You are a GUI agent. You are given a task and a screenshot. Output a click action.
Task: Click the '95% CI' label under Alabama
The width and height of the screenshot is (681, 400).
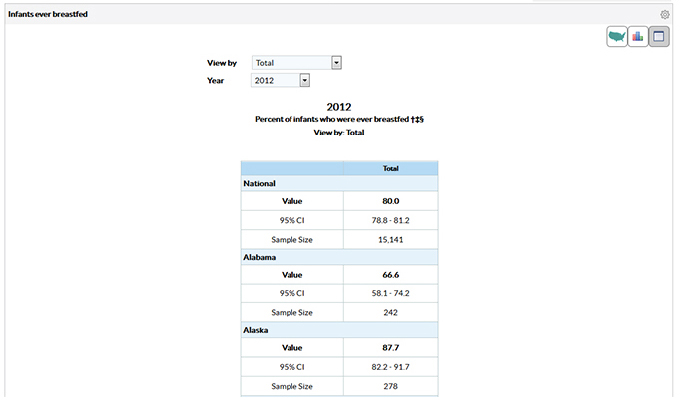pos(292,294)
